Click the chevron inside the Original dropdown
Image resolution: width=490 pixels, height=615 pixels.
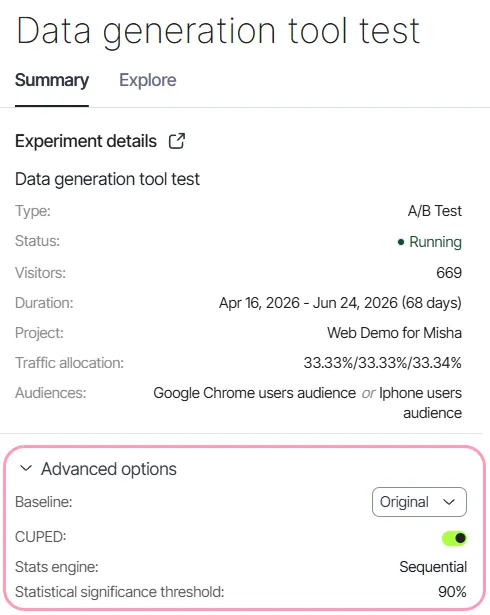pos(449,502)
